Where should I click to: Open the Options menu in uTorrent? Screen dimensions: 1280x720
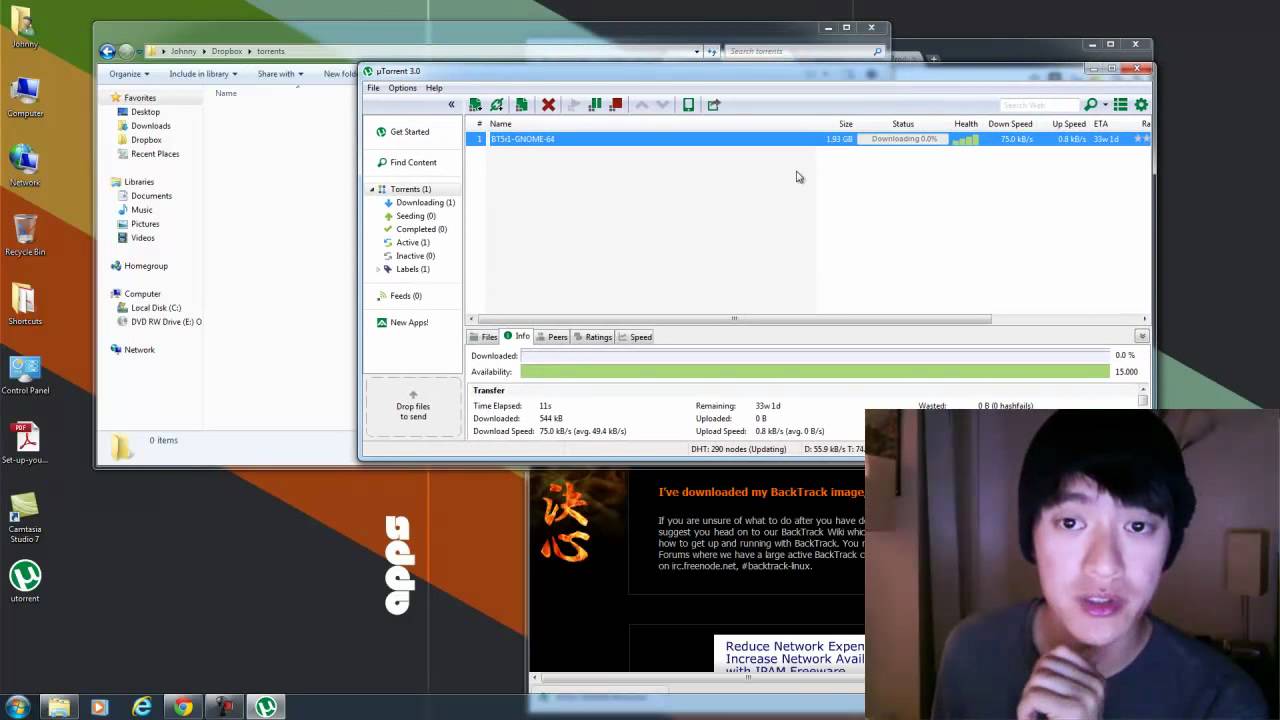[402, 88]
